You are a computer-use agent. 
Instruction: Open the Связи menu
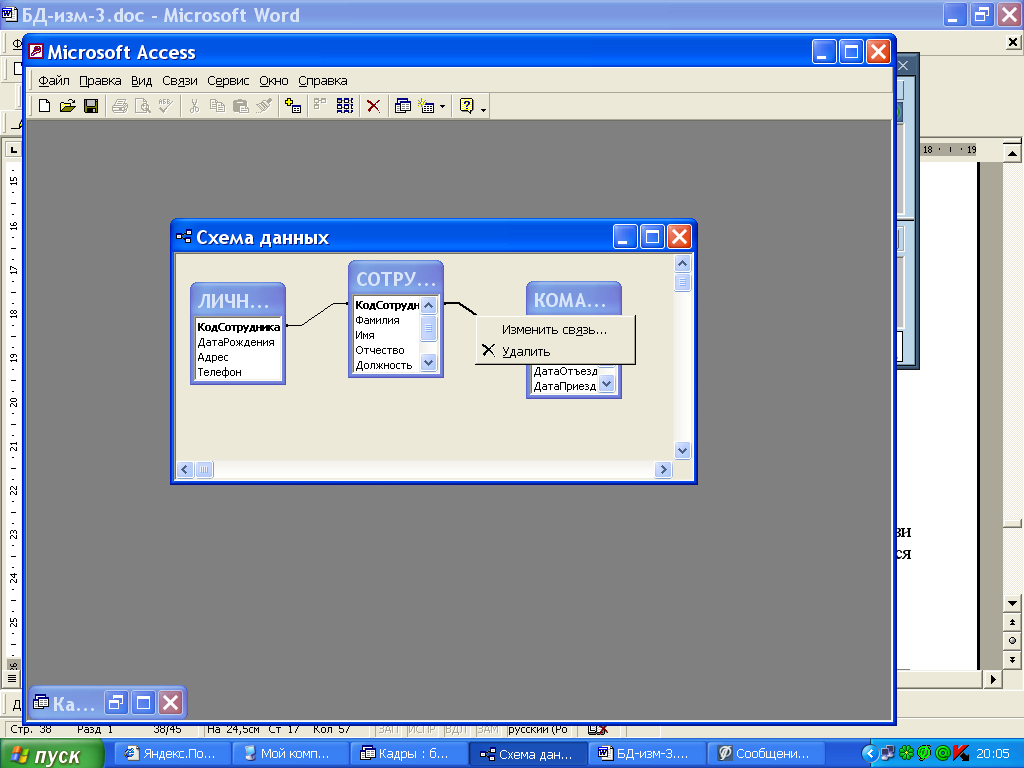click(180, 81)
